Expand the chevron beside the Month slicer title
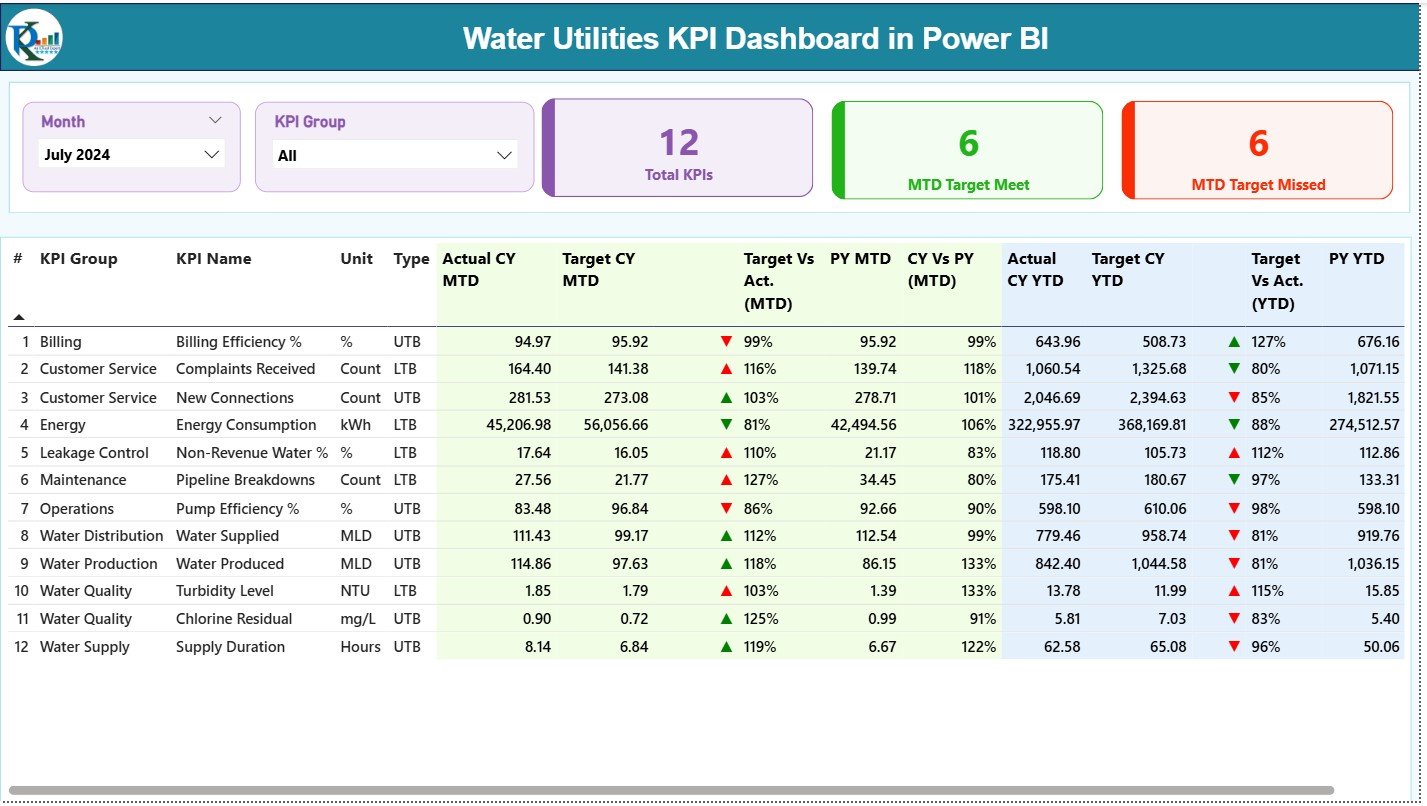 coord(215,121)
